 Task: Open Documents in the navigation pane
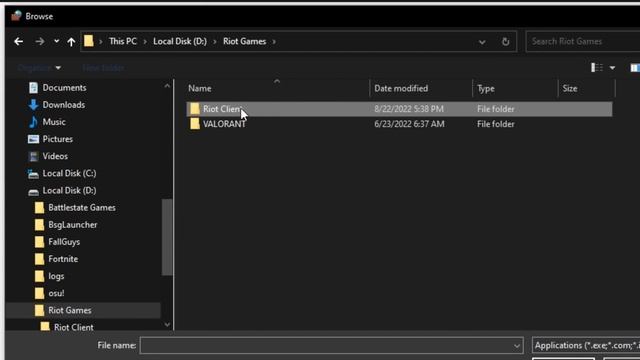(64, 88)
